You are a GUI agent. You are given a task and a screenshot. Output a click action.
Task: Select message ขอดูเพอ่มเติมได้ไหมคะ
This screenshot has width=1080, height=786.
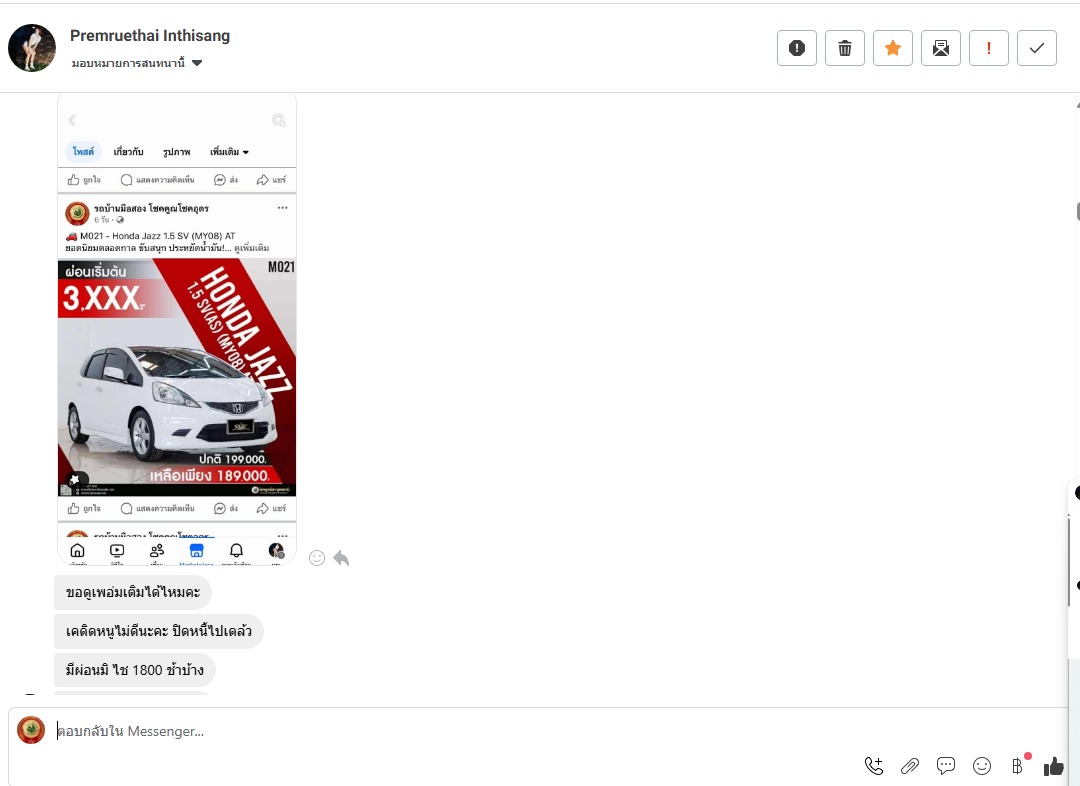pyautogui.click(x=133, y=592)
